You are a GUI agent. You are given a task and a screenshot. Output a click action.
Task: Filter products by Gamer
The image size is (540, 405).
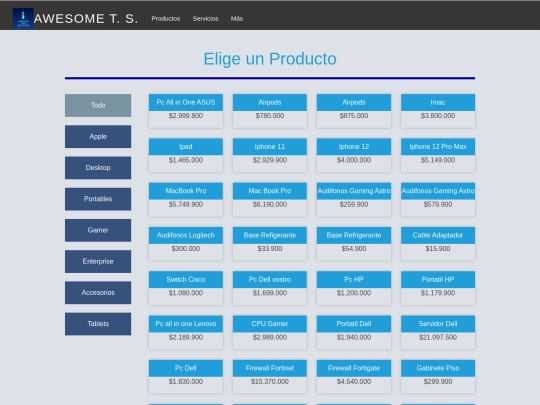(x=98, y=230)
